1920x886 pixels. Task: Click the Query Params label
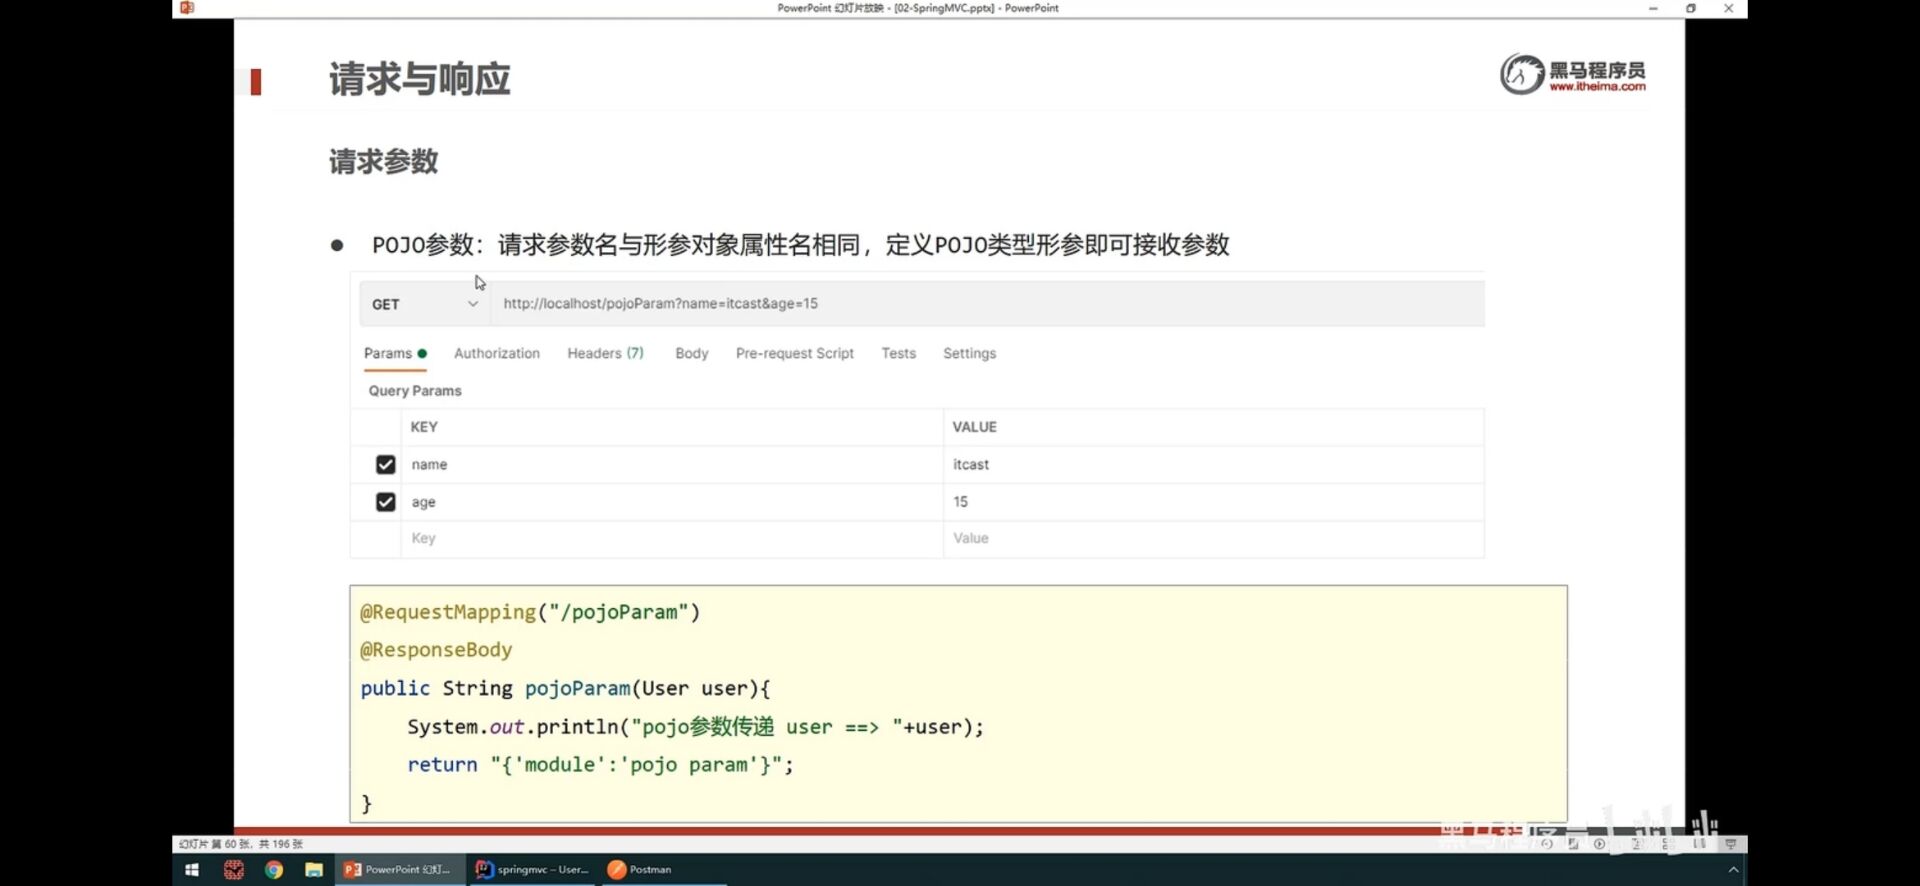[415, 391]
